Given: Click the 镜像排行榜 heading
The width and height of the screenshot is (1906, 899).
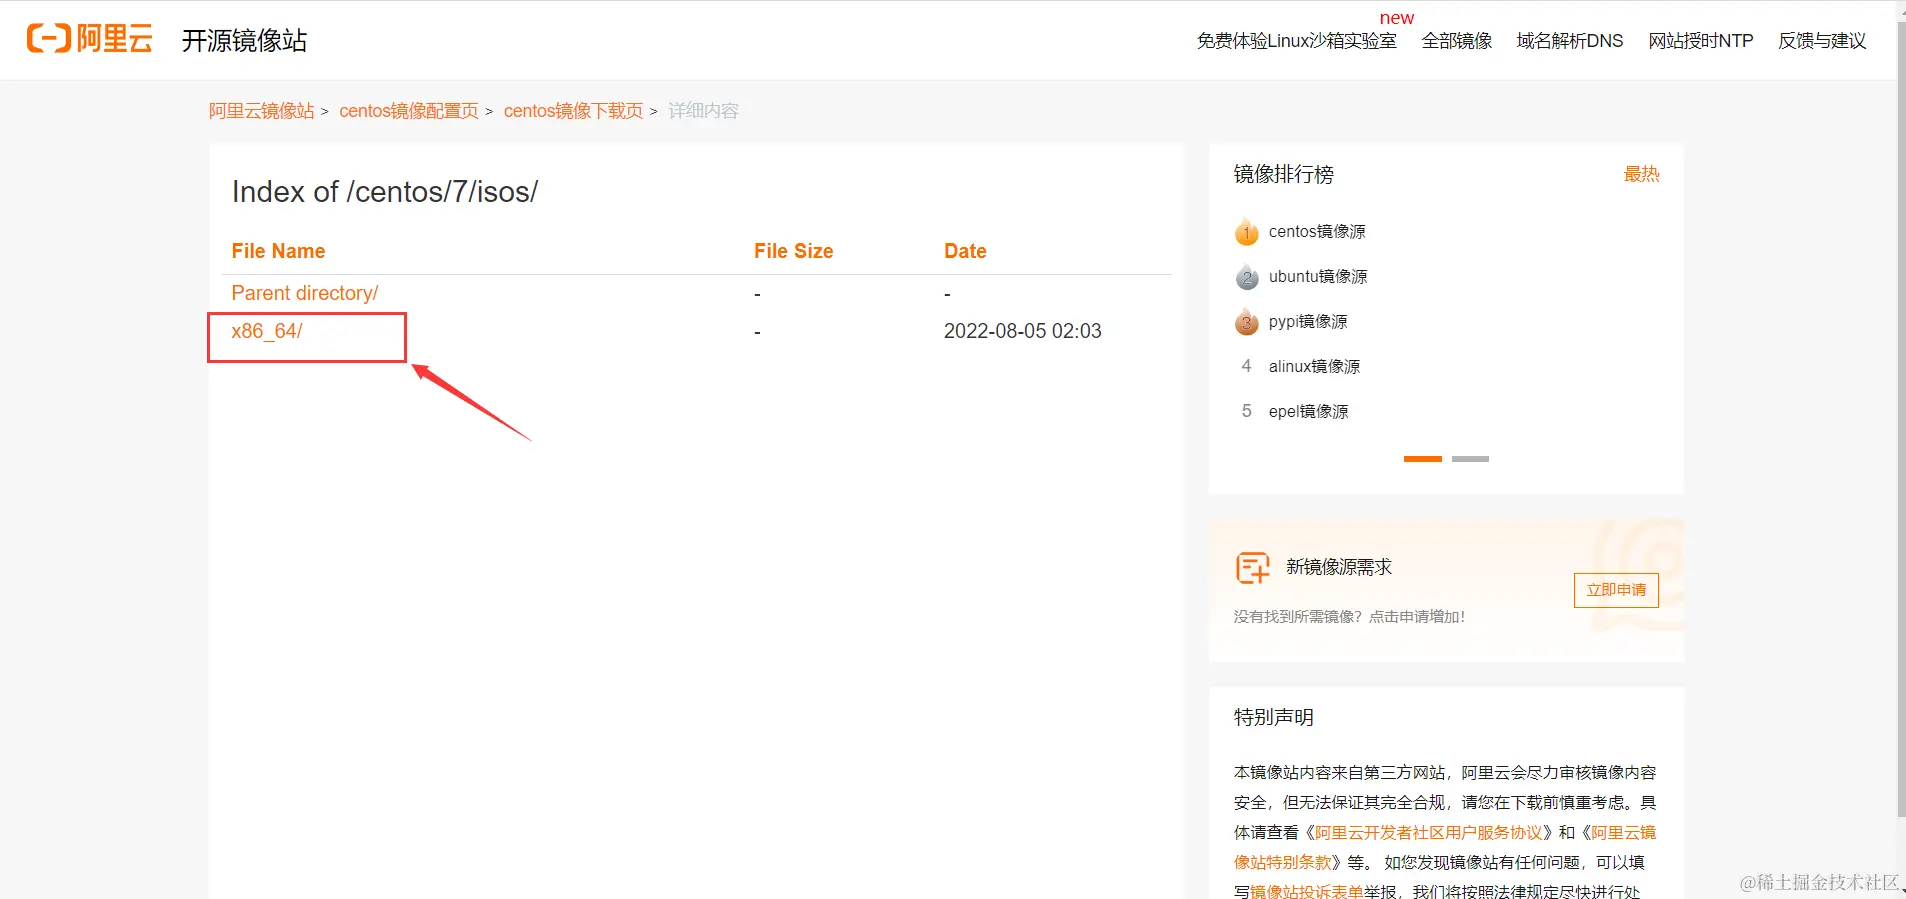Looking at the screenshot, I should click(x=1283, y=174).
